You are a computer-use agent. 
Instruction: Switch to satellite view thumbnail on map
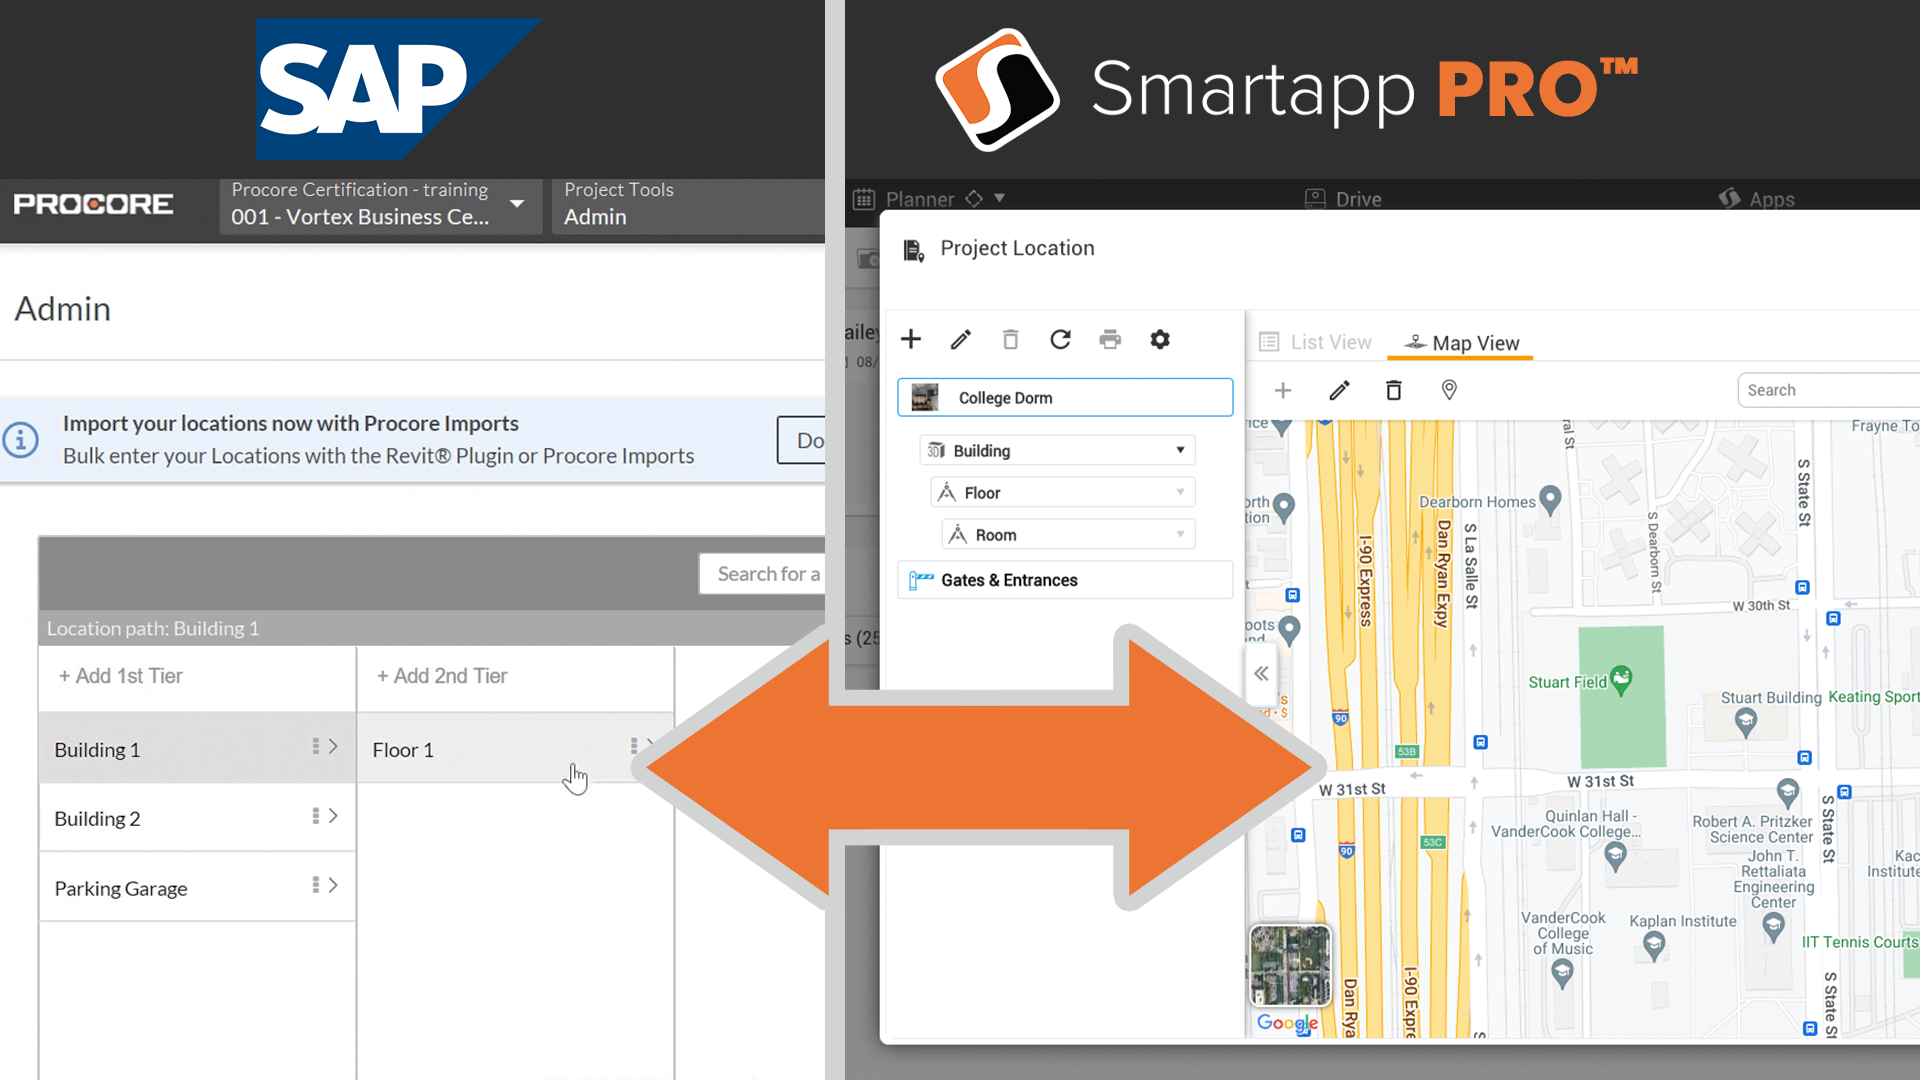click(x=1290, y=965)
